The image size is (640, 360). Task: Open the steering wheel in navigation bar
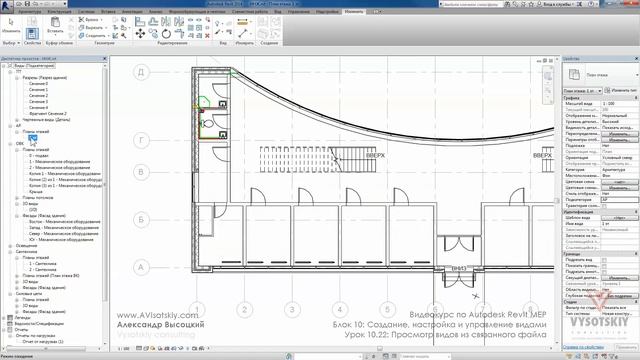click(x=548, y=76)
